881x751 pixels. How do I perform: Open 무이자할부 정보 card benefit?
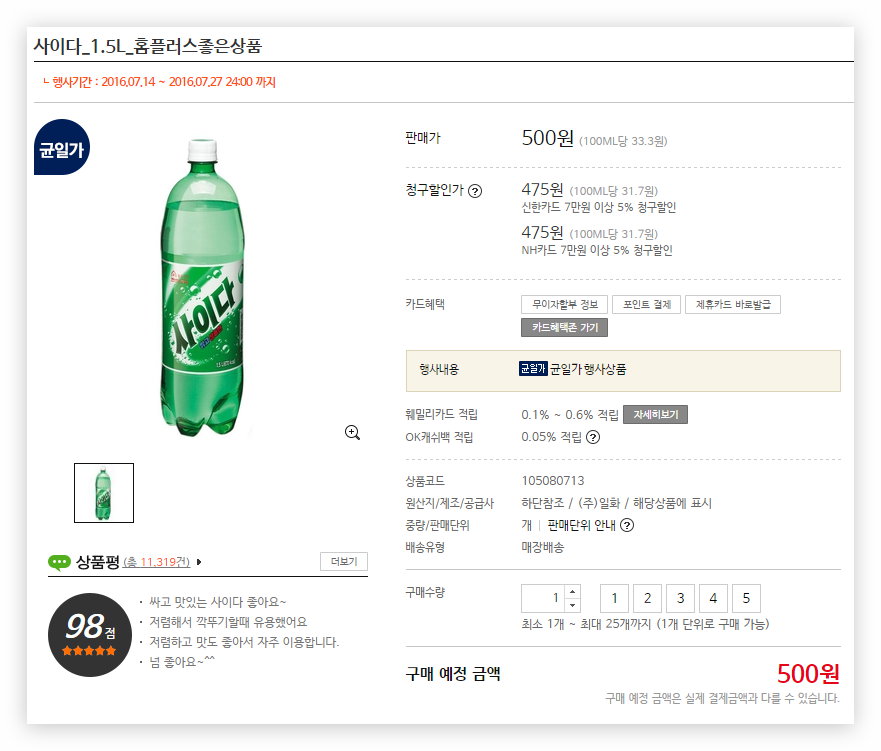[565, 305]
